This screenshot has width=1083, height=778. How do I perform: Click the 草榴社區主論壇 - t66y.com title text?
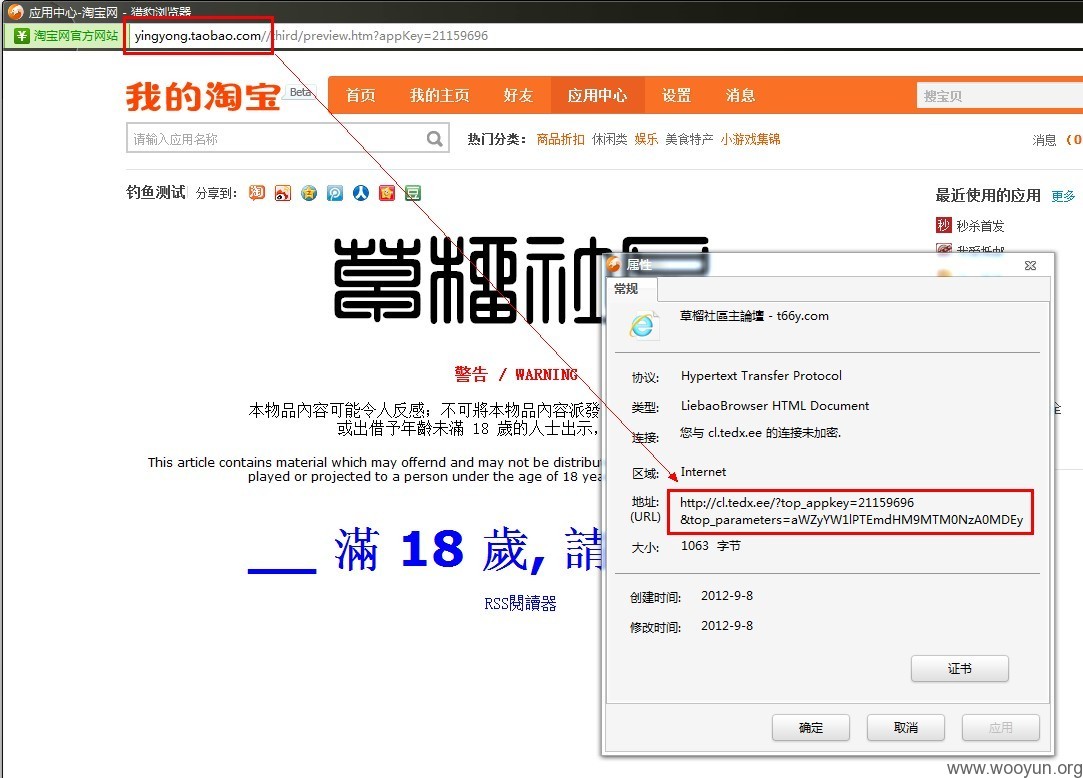[x=754, y=316]
